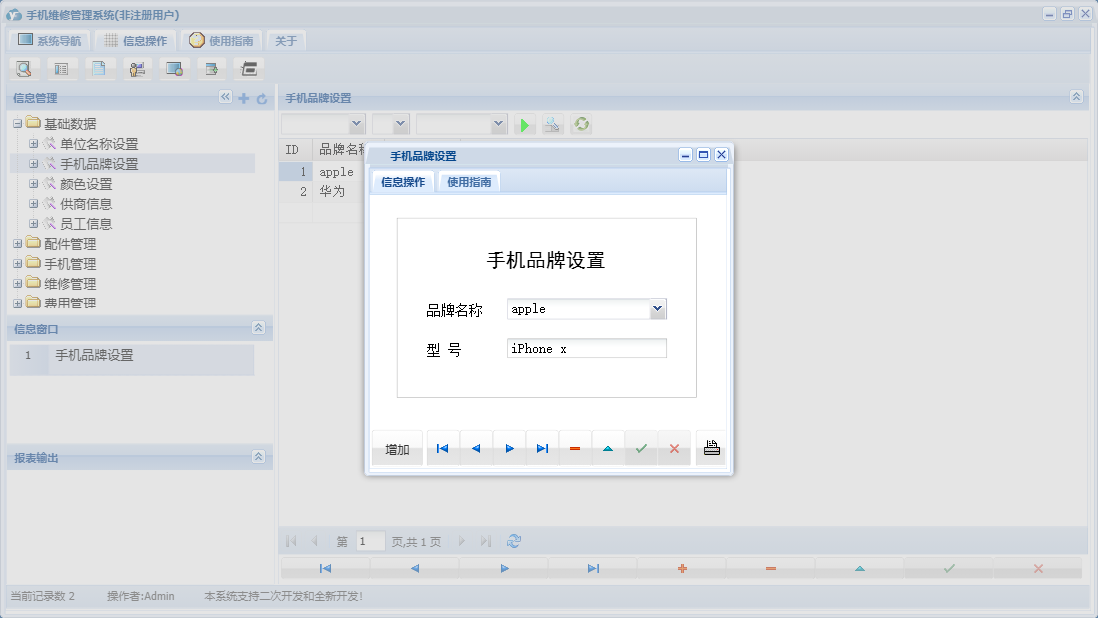Collapse the 信息窗口 panel
1098x618 pixels.
point(259,328)
